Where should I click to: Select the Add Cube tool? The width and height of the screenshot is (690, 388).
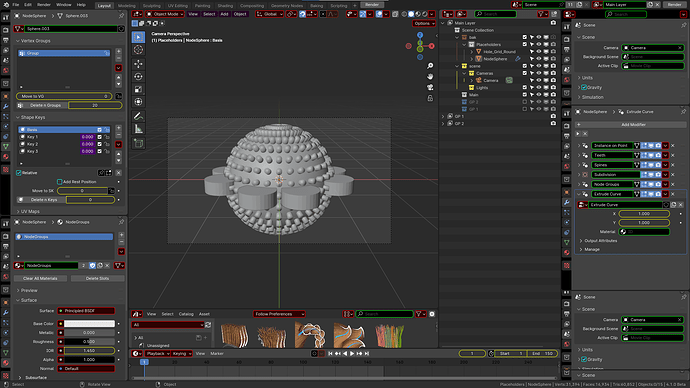[x=138, y=143]
